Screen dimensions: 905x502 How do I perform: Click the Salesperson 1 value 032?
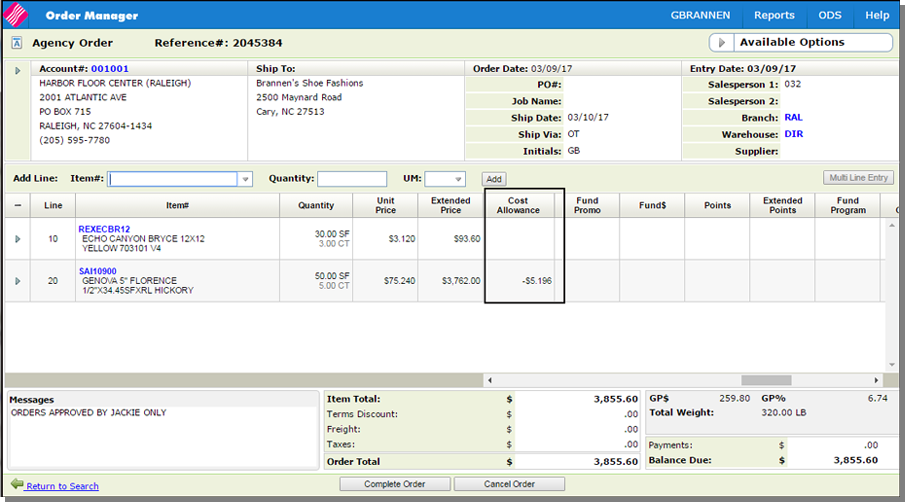click(792, 84)
